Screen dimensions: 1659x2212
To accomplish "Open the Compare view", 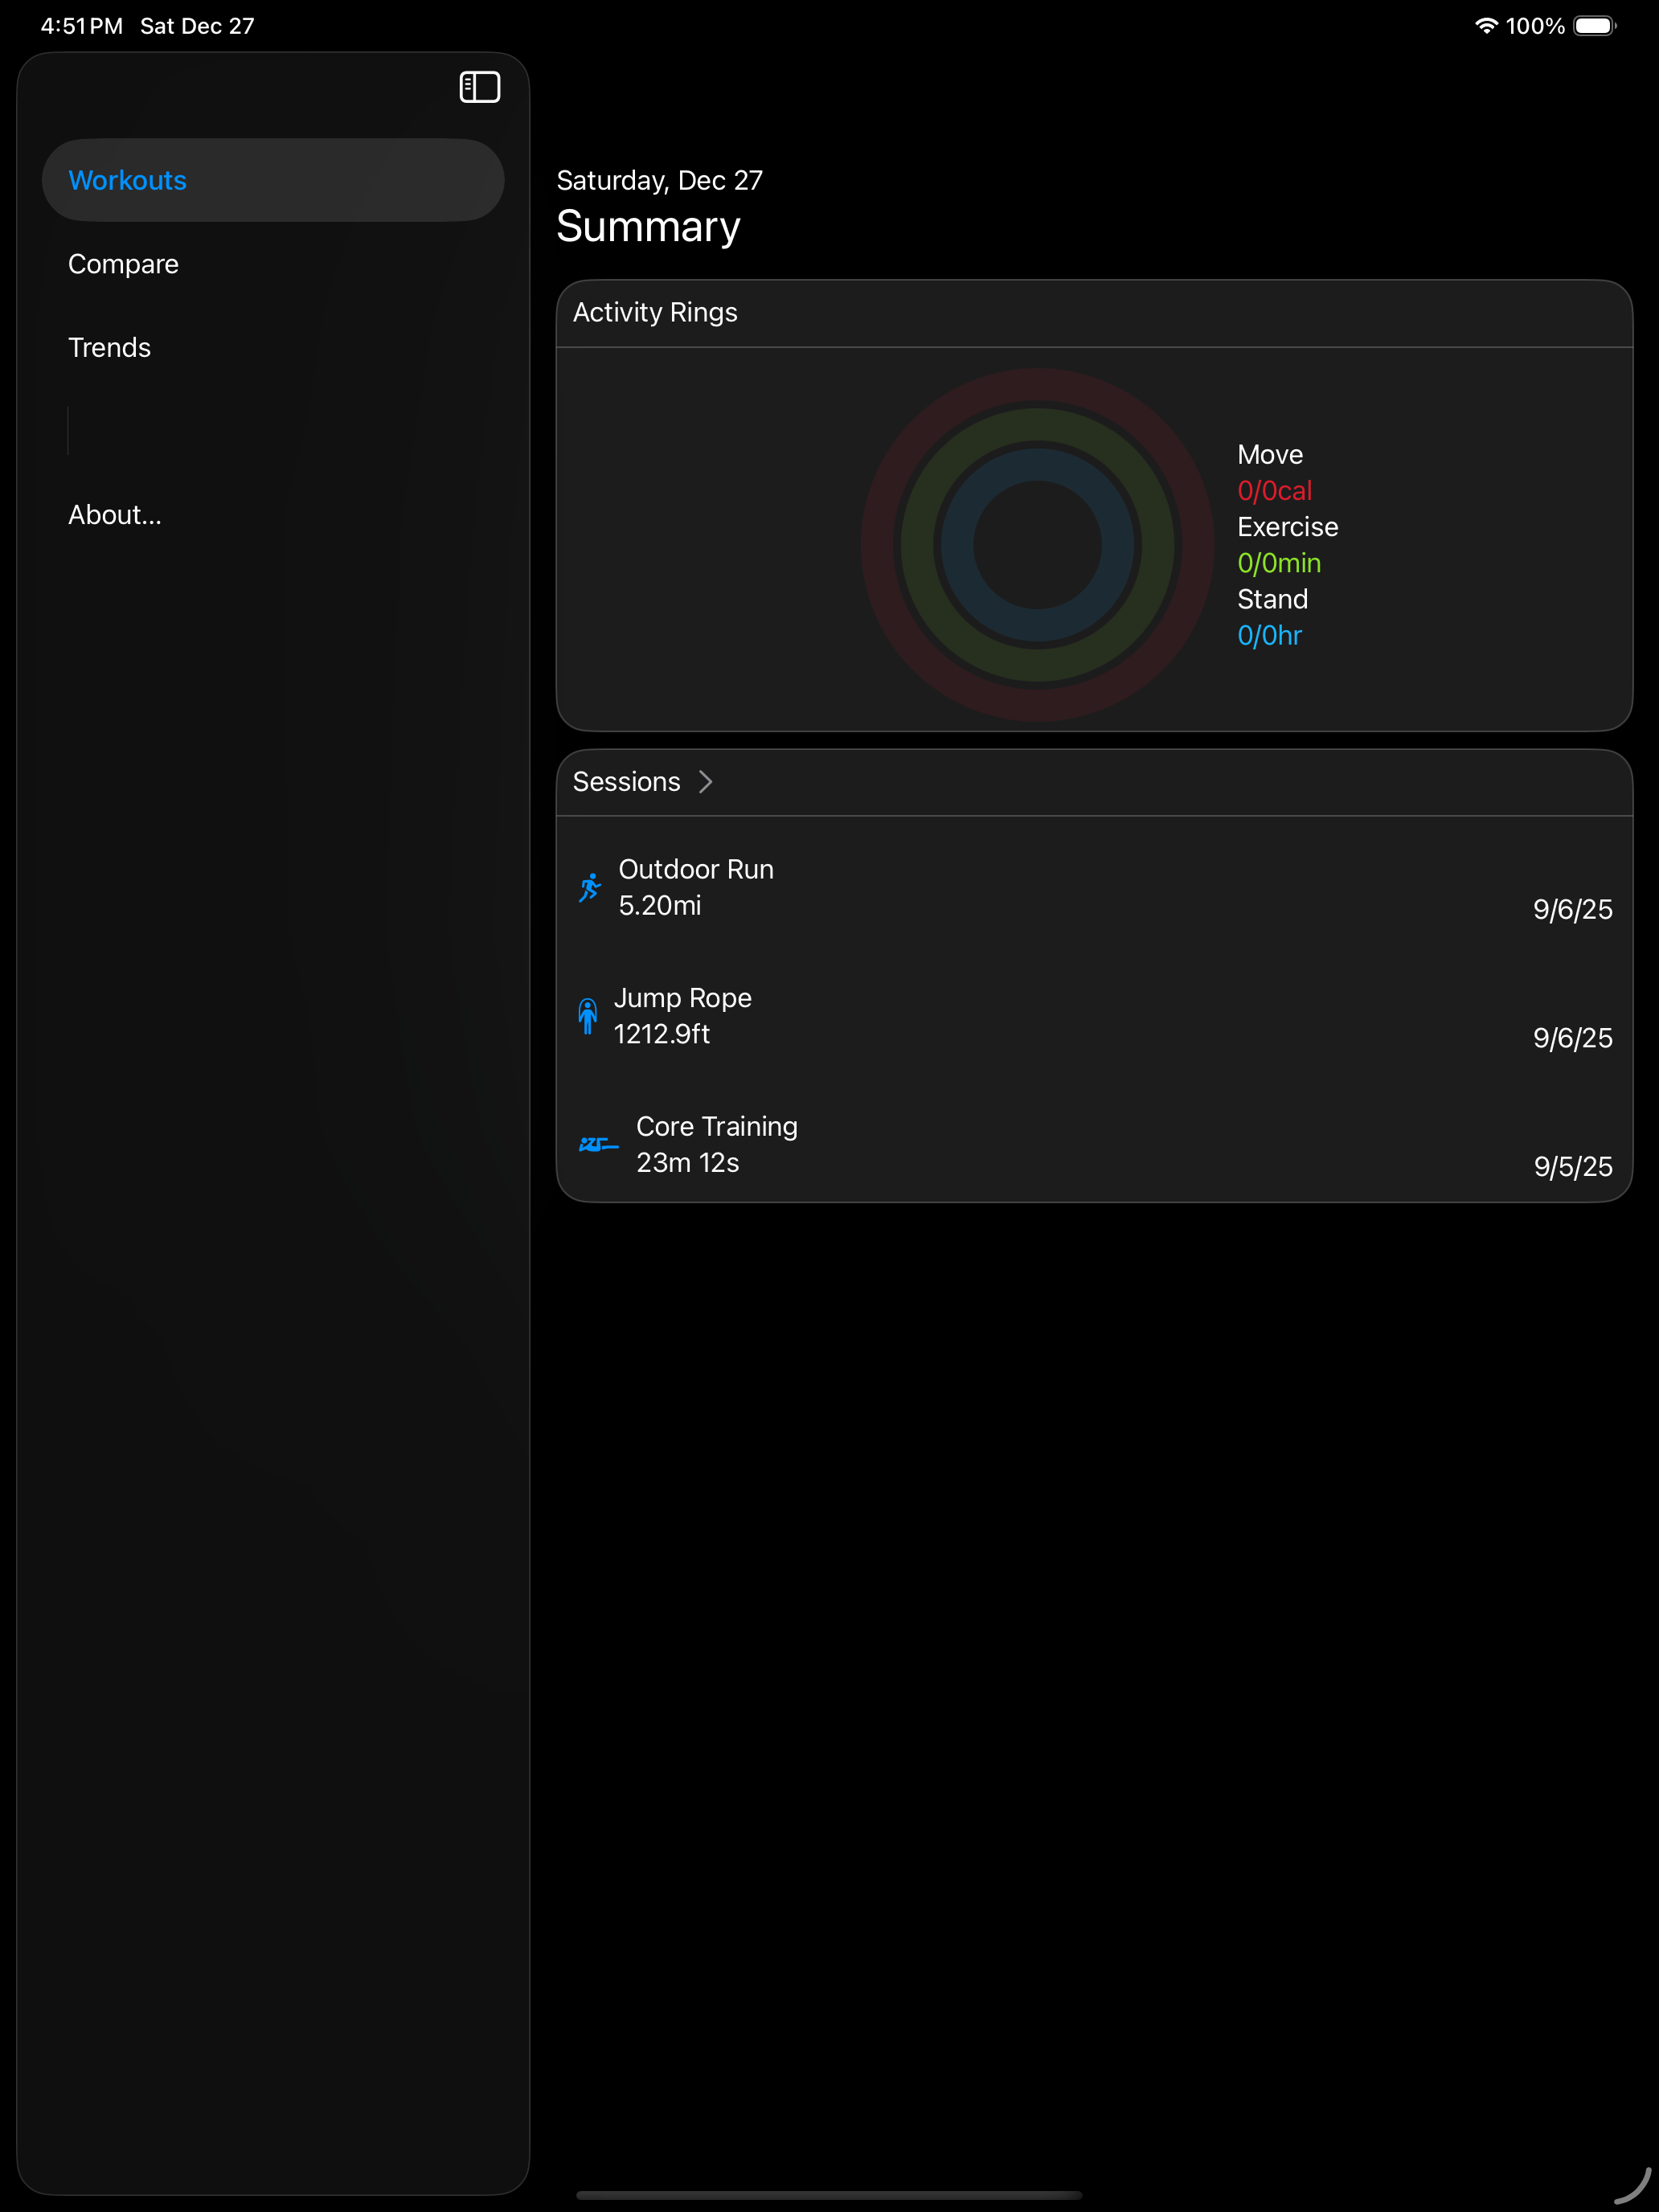I will tap(123, 263).
